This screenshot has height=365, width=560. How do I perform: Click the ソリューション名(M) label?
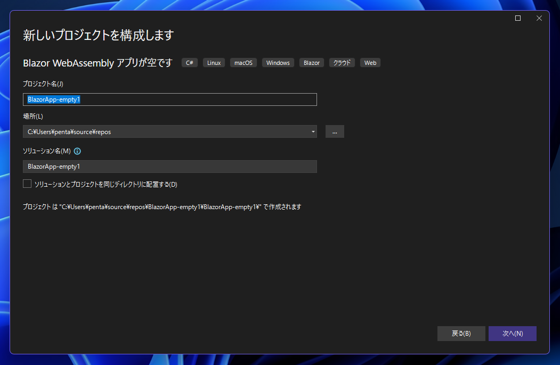click(x=47, y=151)
